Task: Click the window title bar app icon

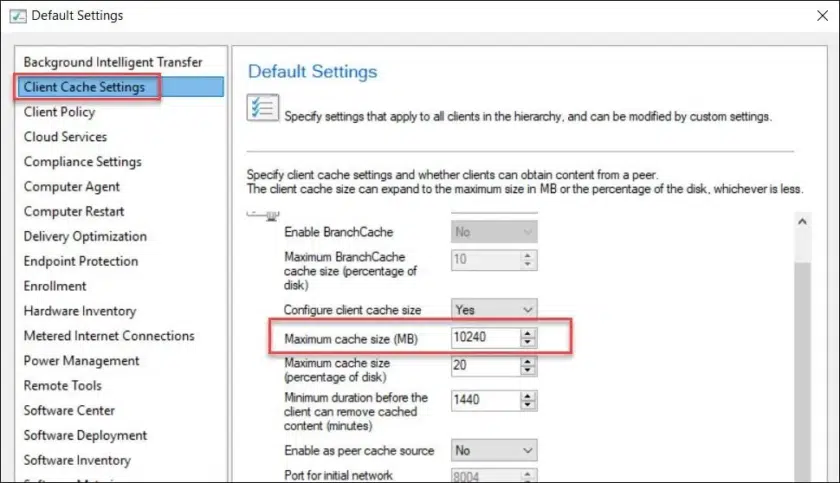Action: 18,16
